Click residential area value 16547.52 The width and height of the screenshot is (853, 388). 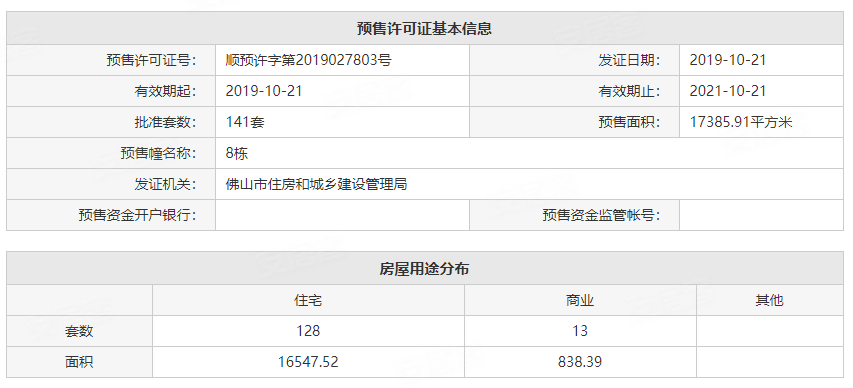point(308,362)
